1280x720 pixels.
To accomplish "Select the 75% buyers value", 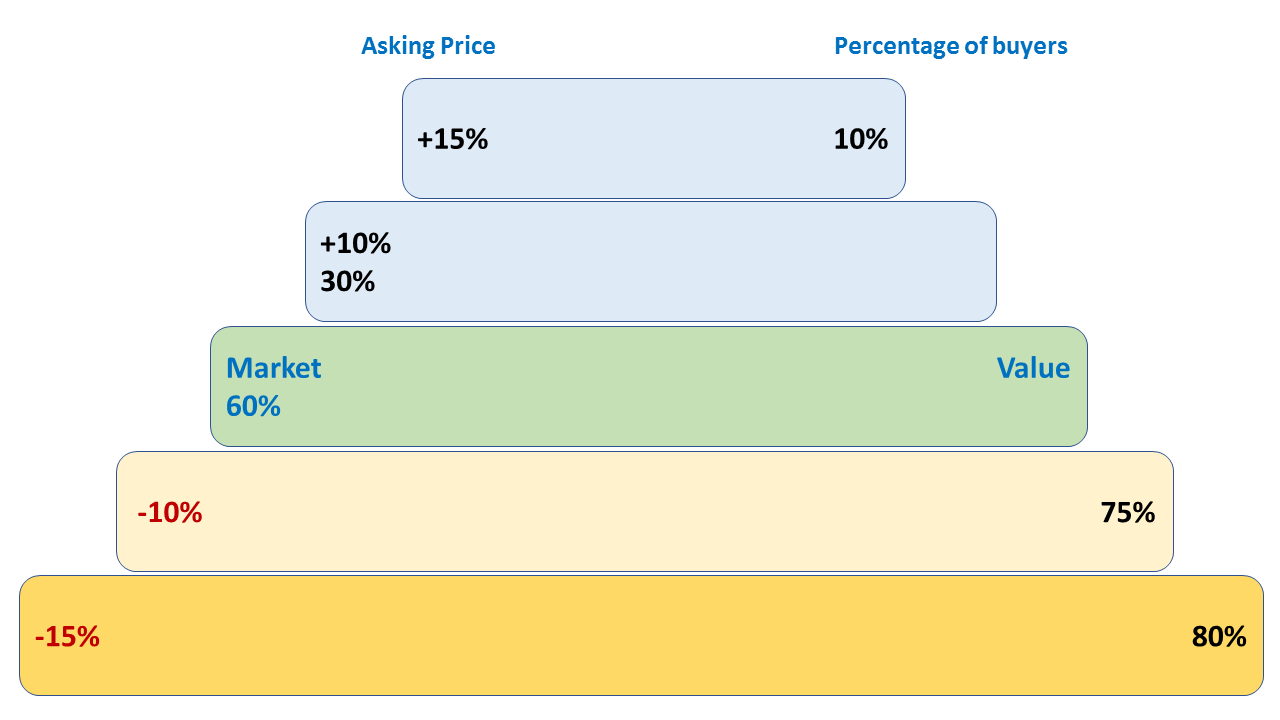I will [x=1128, y=513].
